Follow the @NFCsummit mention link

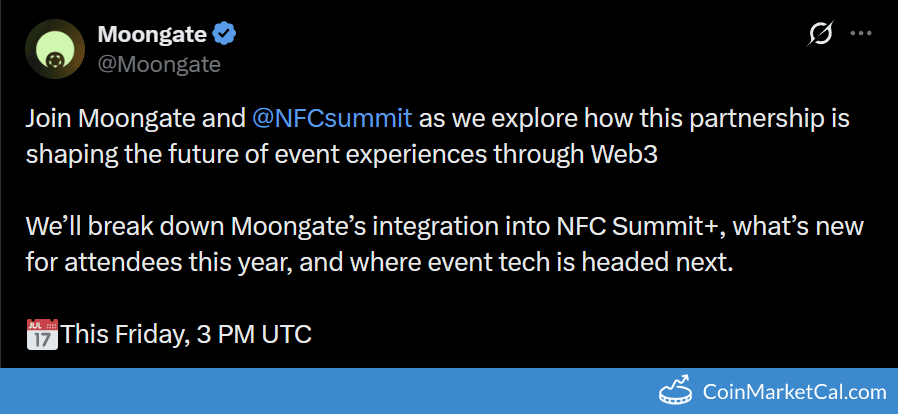point(333,117)
